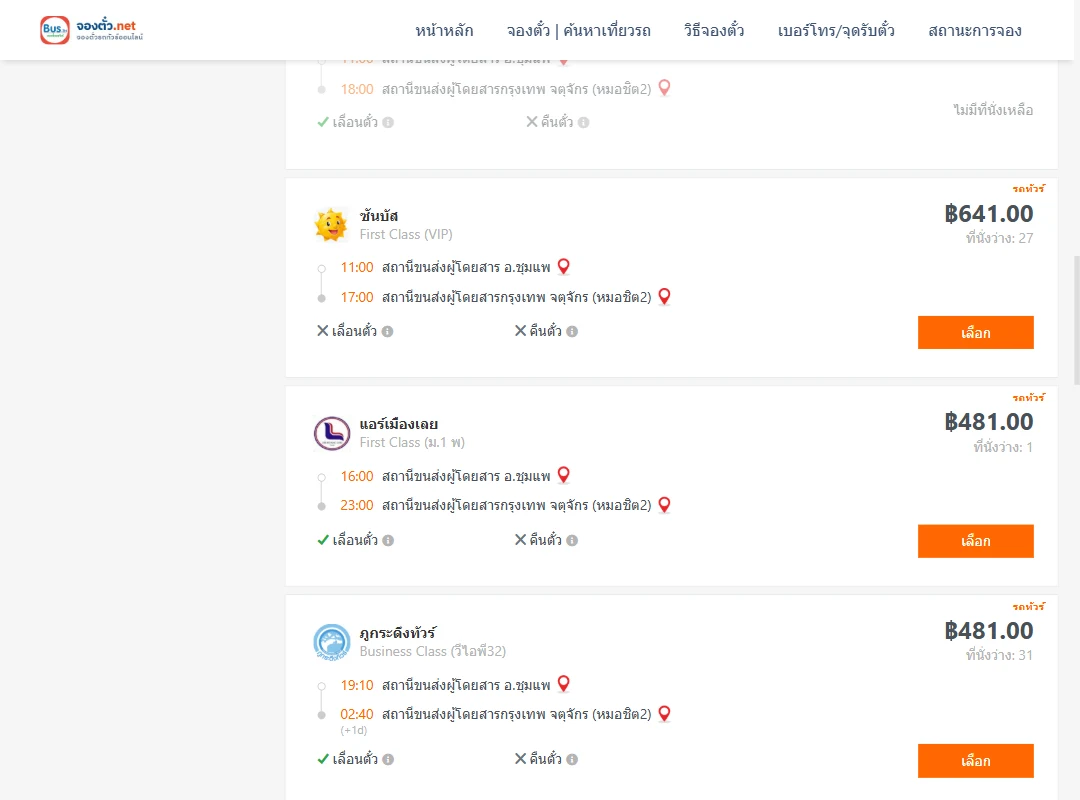
Task: Show map pin for แอร์เมืองเลย 23:00 arrival
Action: (x=665, y=505)
